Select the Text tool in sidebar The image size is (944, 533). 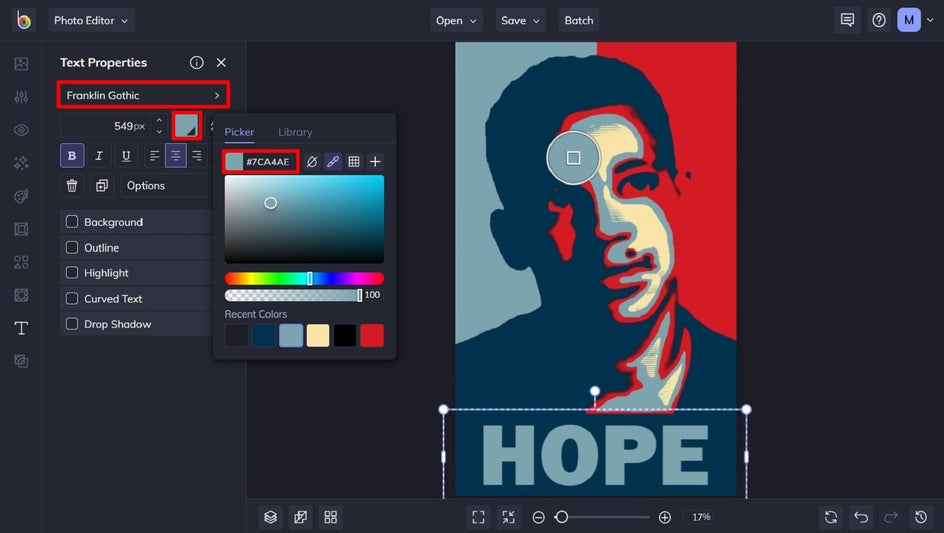pos(21,328)
